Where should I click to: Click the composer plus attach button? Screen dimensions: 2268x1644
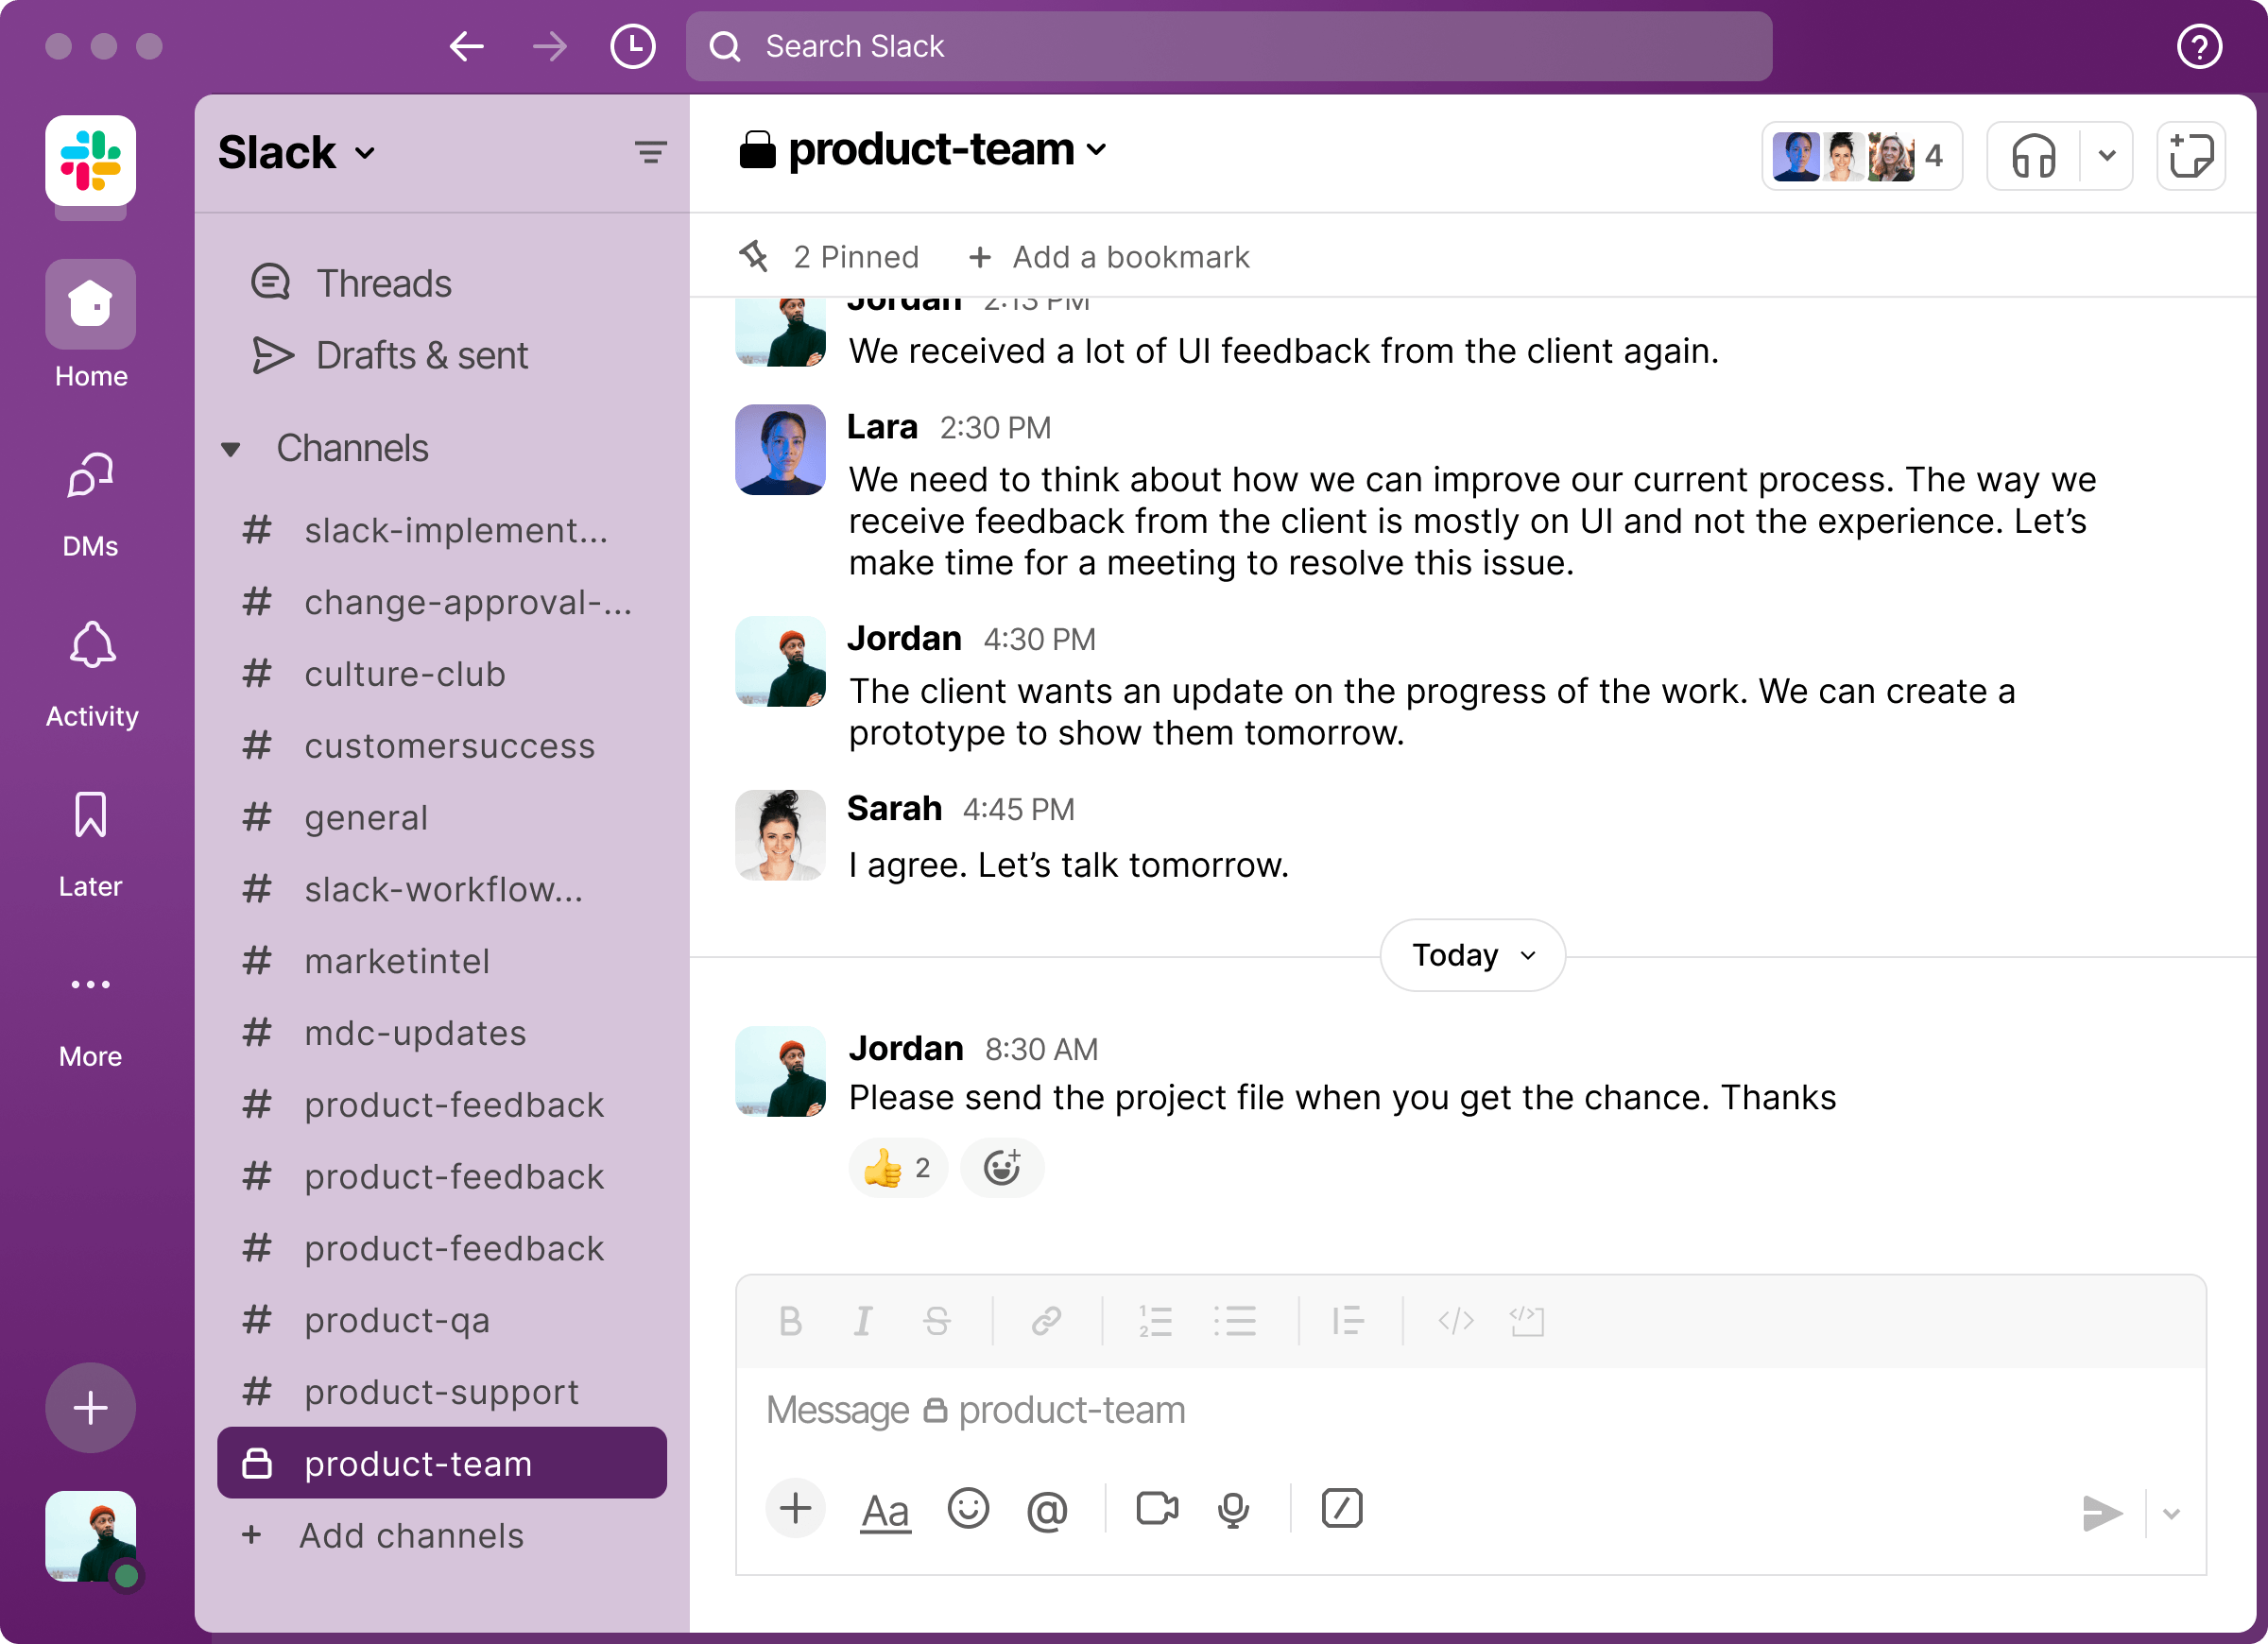click(795, 1508)
